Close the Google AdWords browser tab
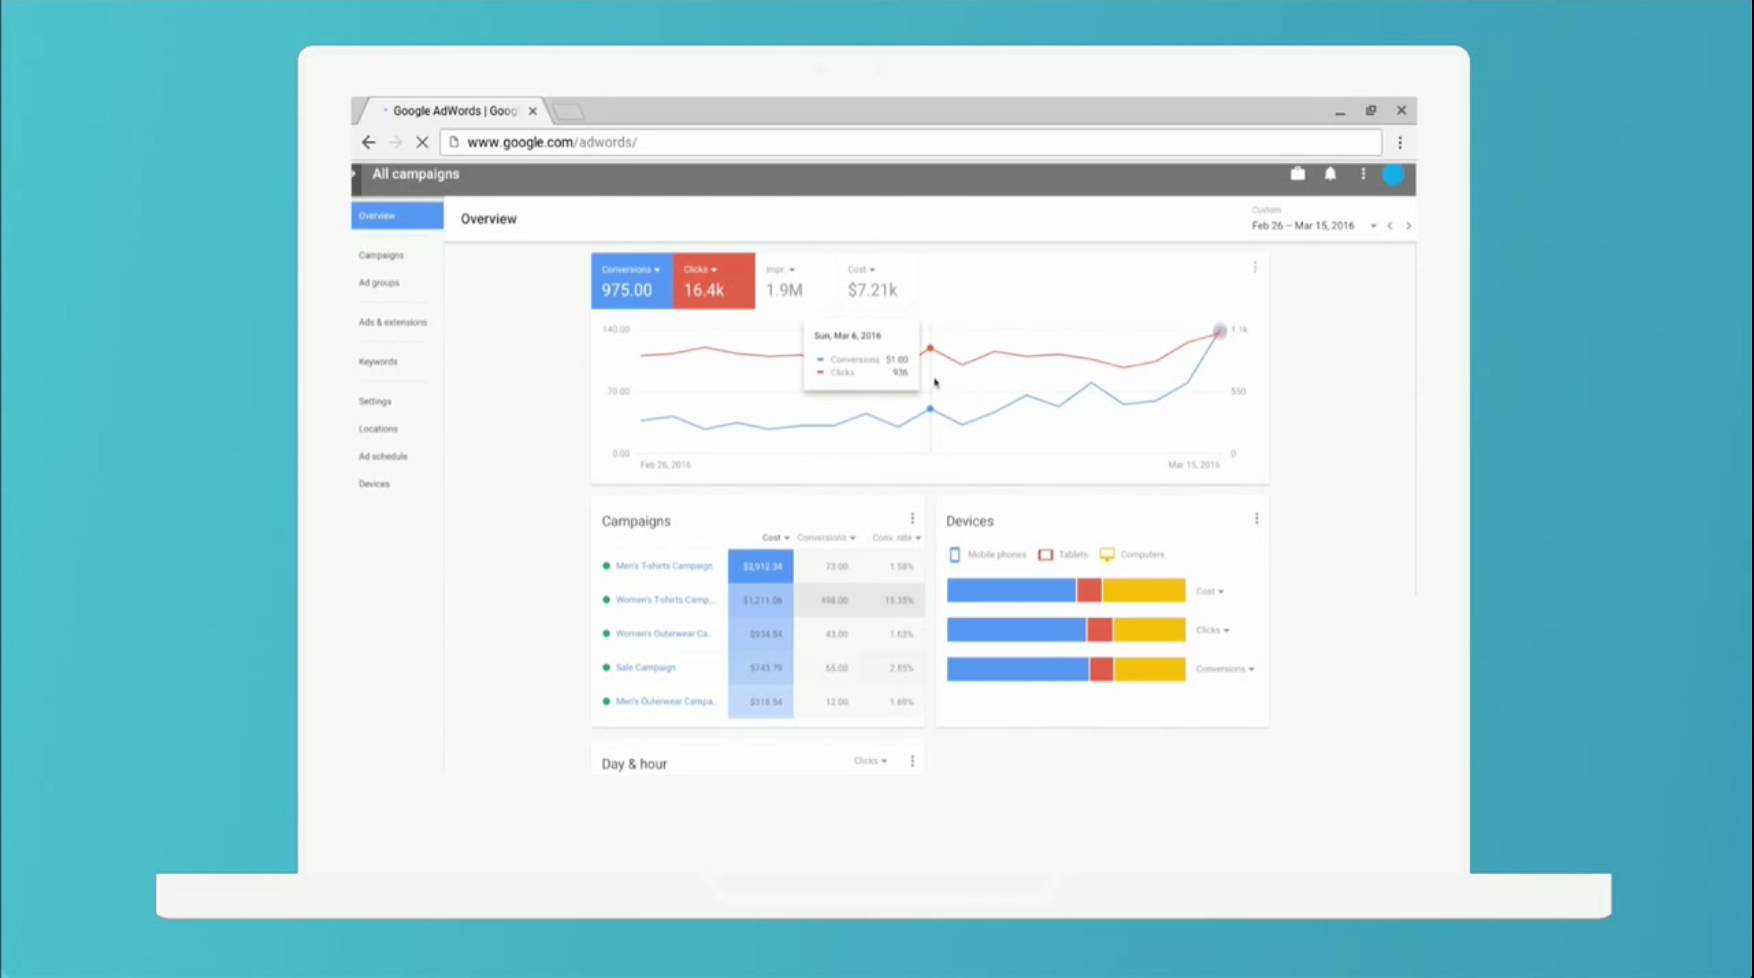 [x=533, y=111]
